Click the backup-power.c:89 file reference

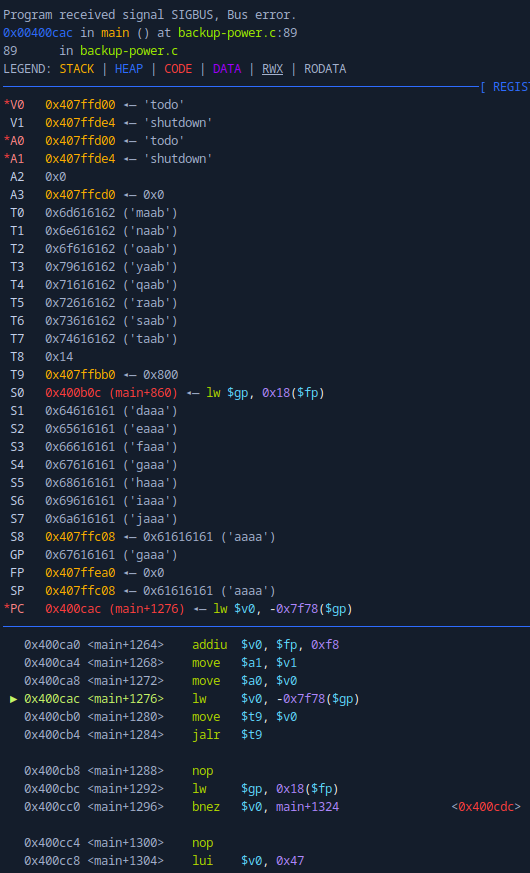click(238, 33)
